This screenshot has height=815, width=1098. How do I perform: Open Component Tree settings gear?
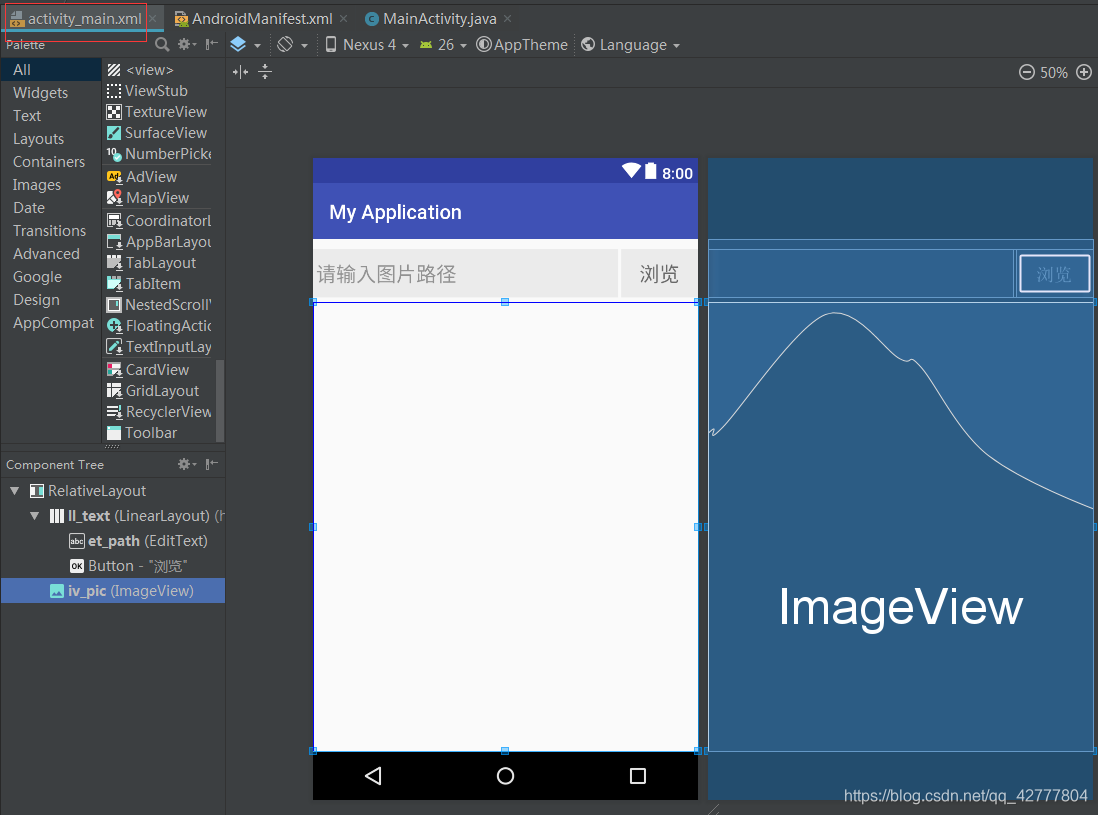tap(186, 464)
